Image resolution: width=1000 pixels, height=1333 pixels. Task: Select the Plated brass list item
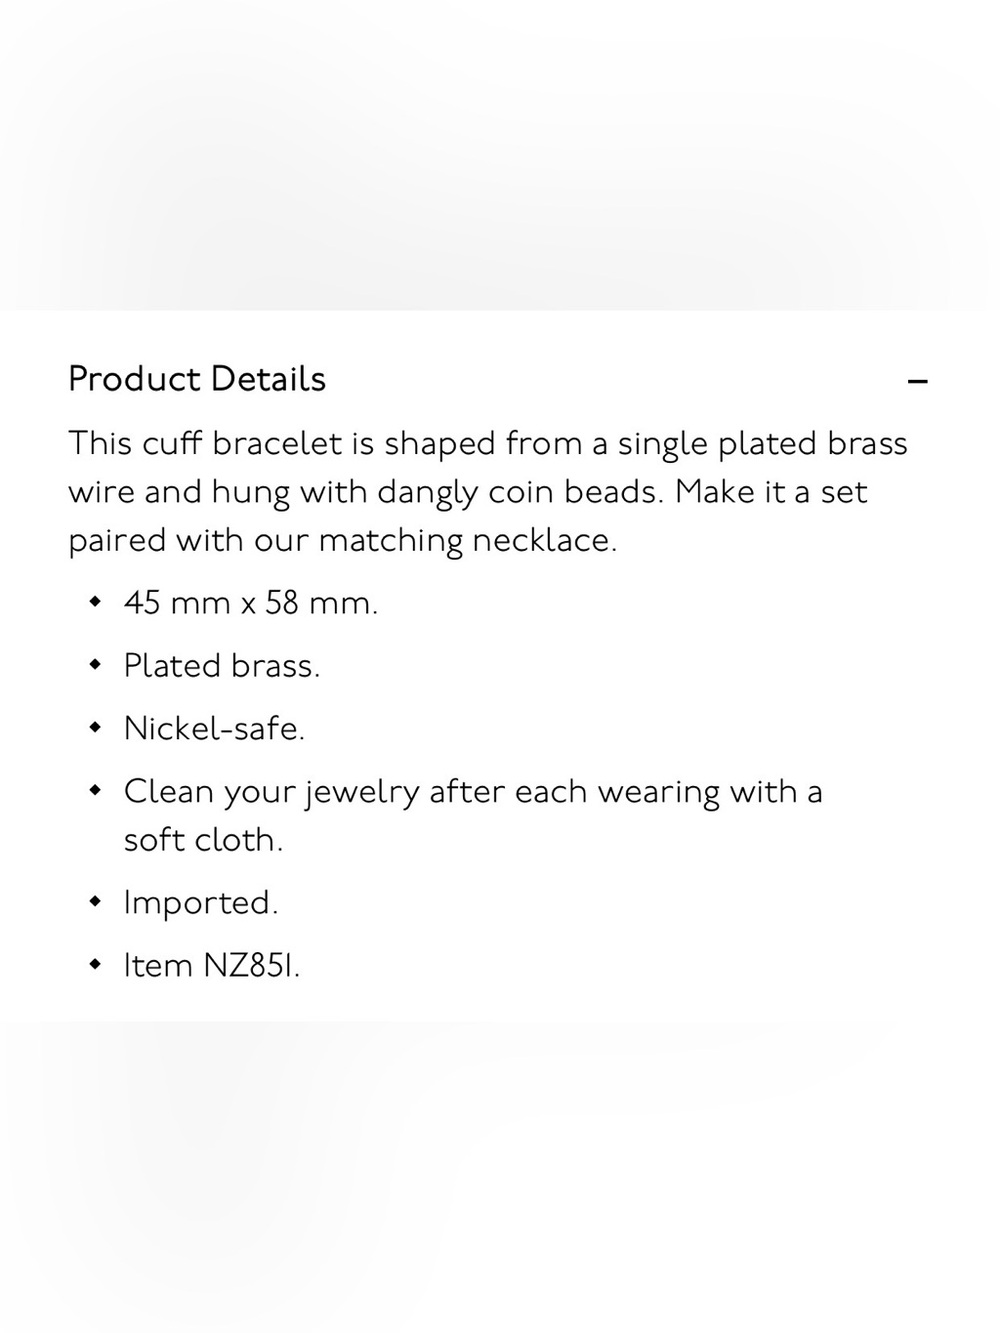[222, 666]
